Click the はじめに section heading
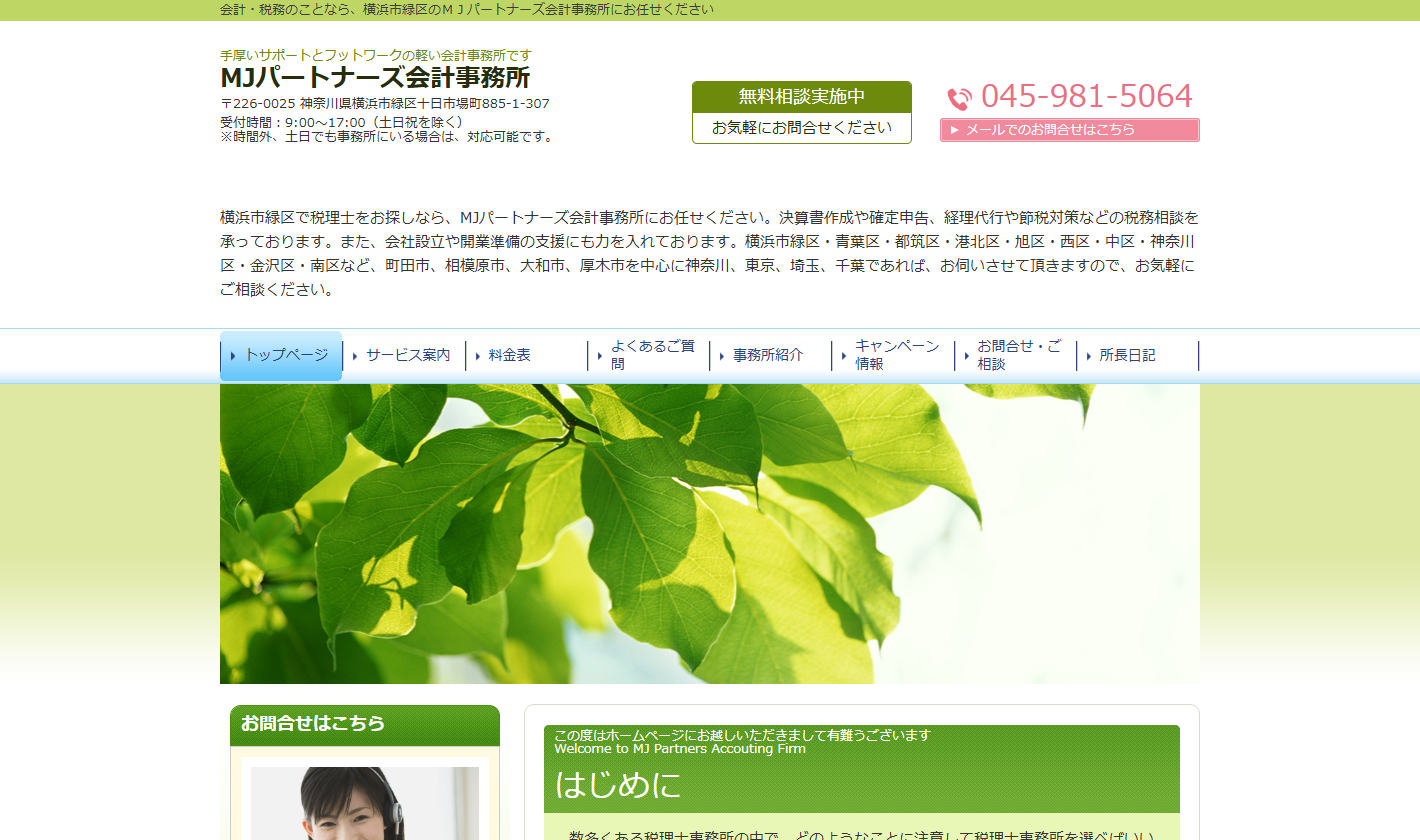This screenshot has height=840, width=1420. [617, 785]
